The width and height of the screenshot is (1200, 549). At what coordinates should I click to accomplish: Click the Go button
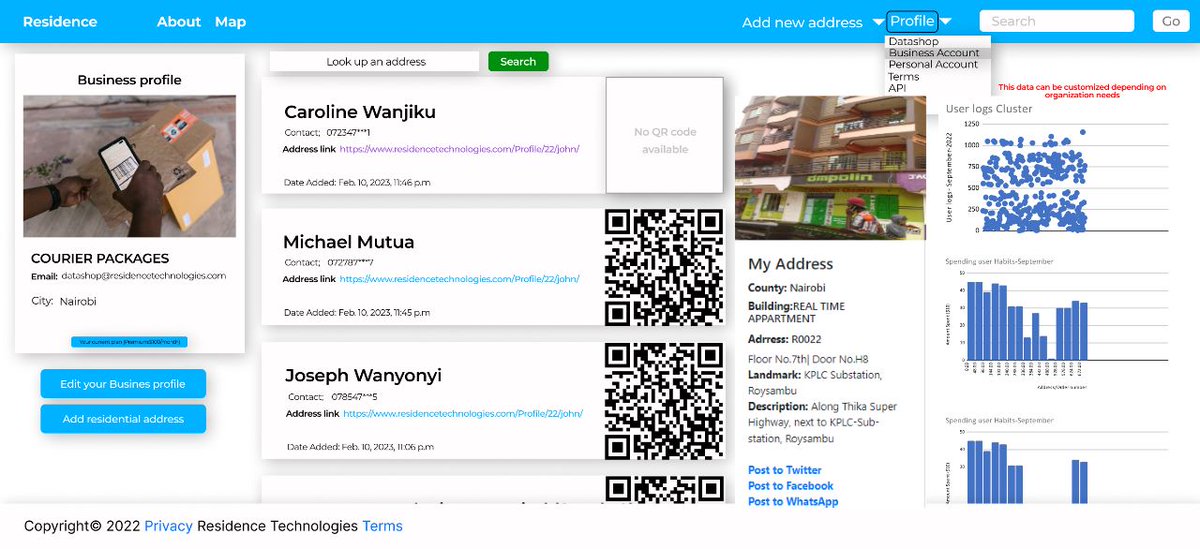point(1171,21)
